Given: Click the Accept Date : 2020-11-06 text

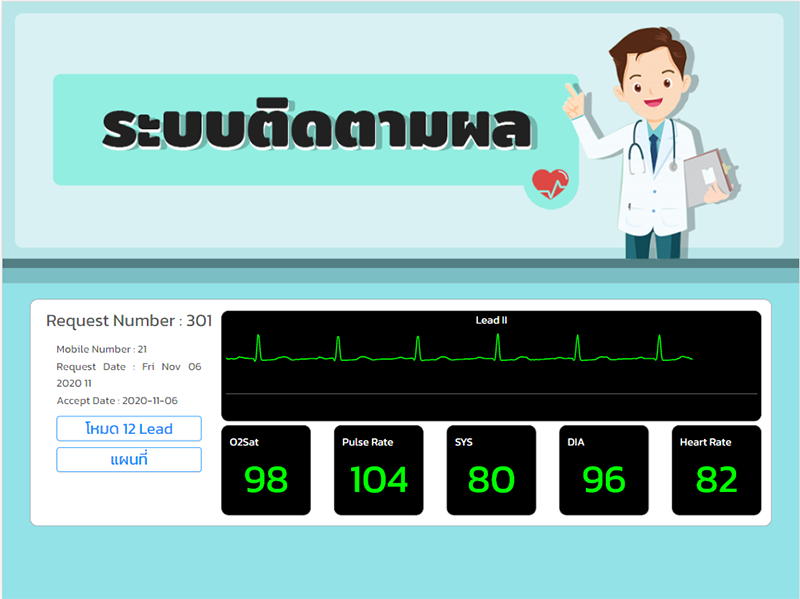Looking at the screenshot, I should [x=117, y=401].
